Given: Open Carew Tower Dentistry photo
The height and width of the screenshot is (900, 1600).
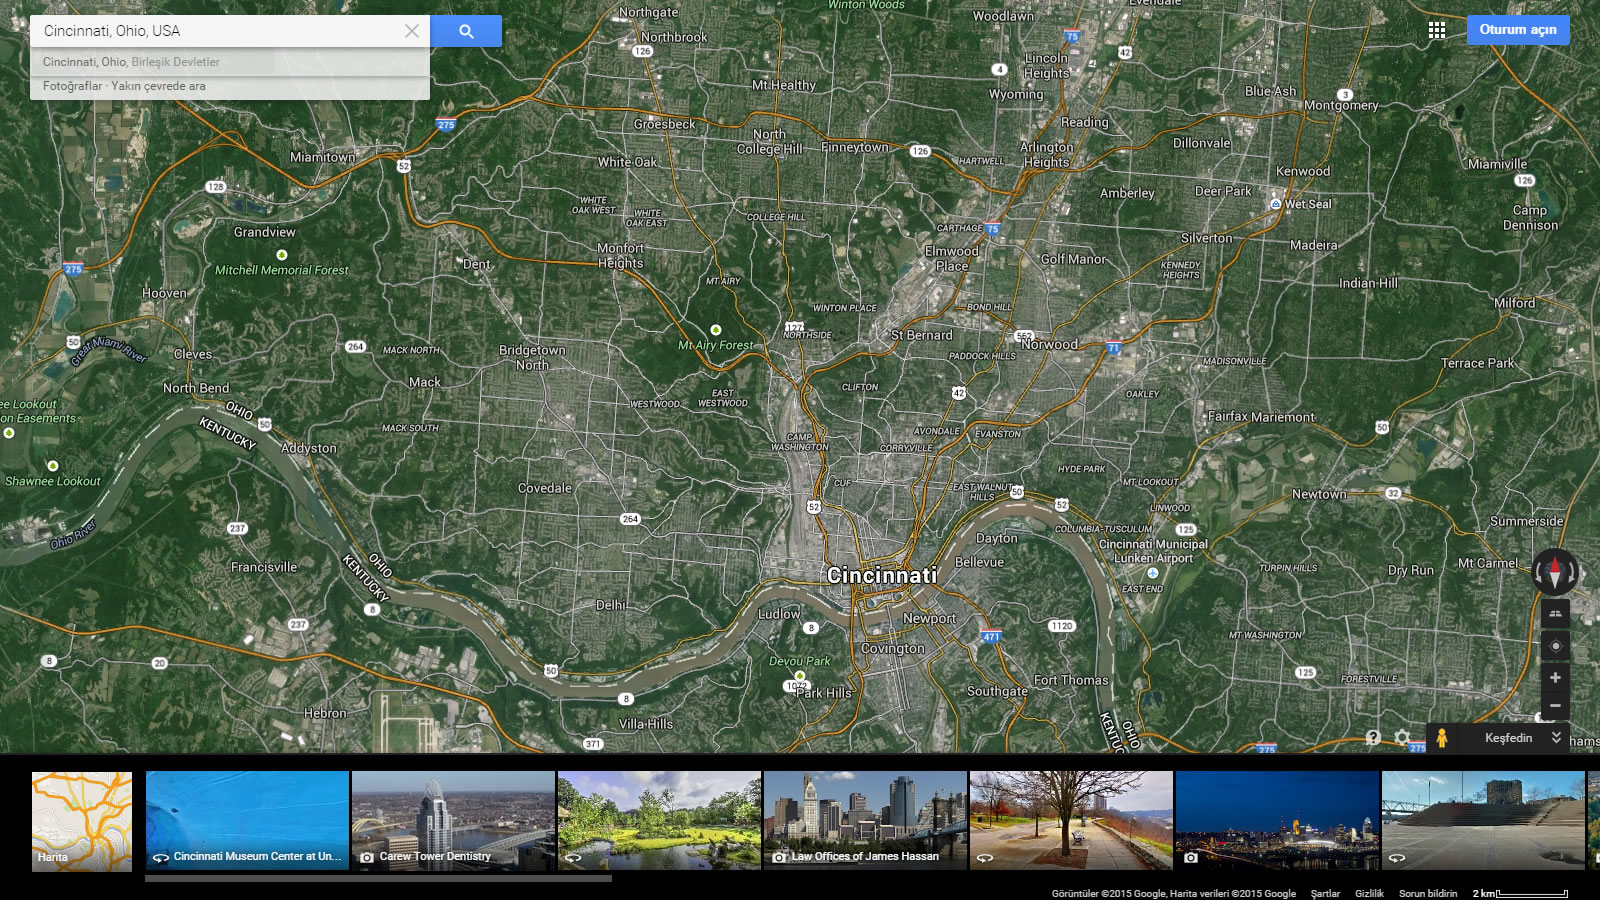Looking at the screenshot, I should (453, 821).
